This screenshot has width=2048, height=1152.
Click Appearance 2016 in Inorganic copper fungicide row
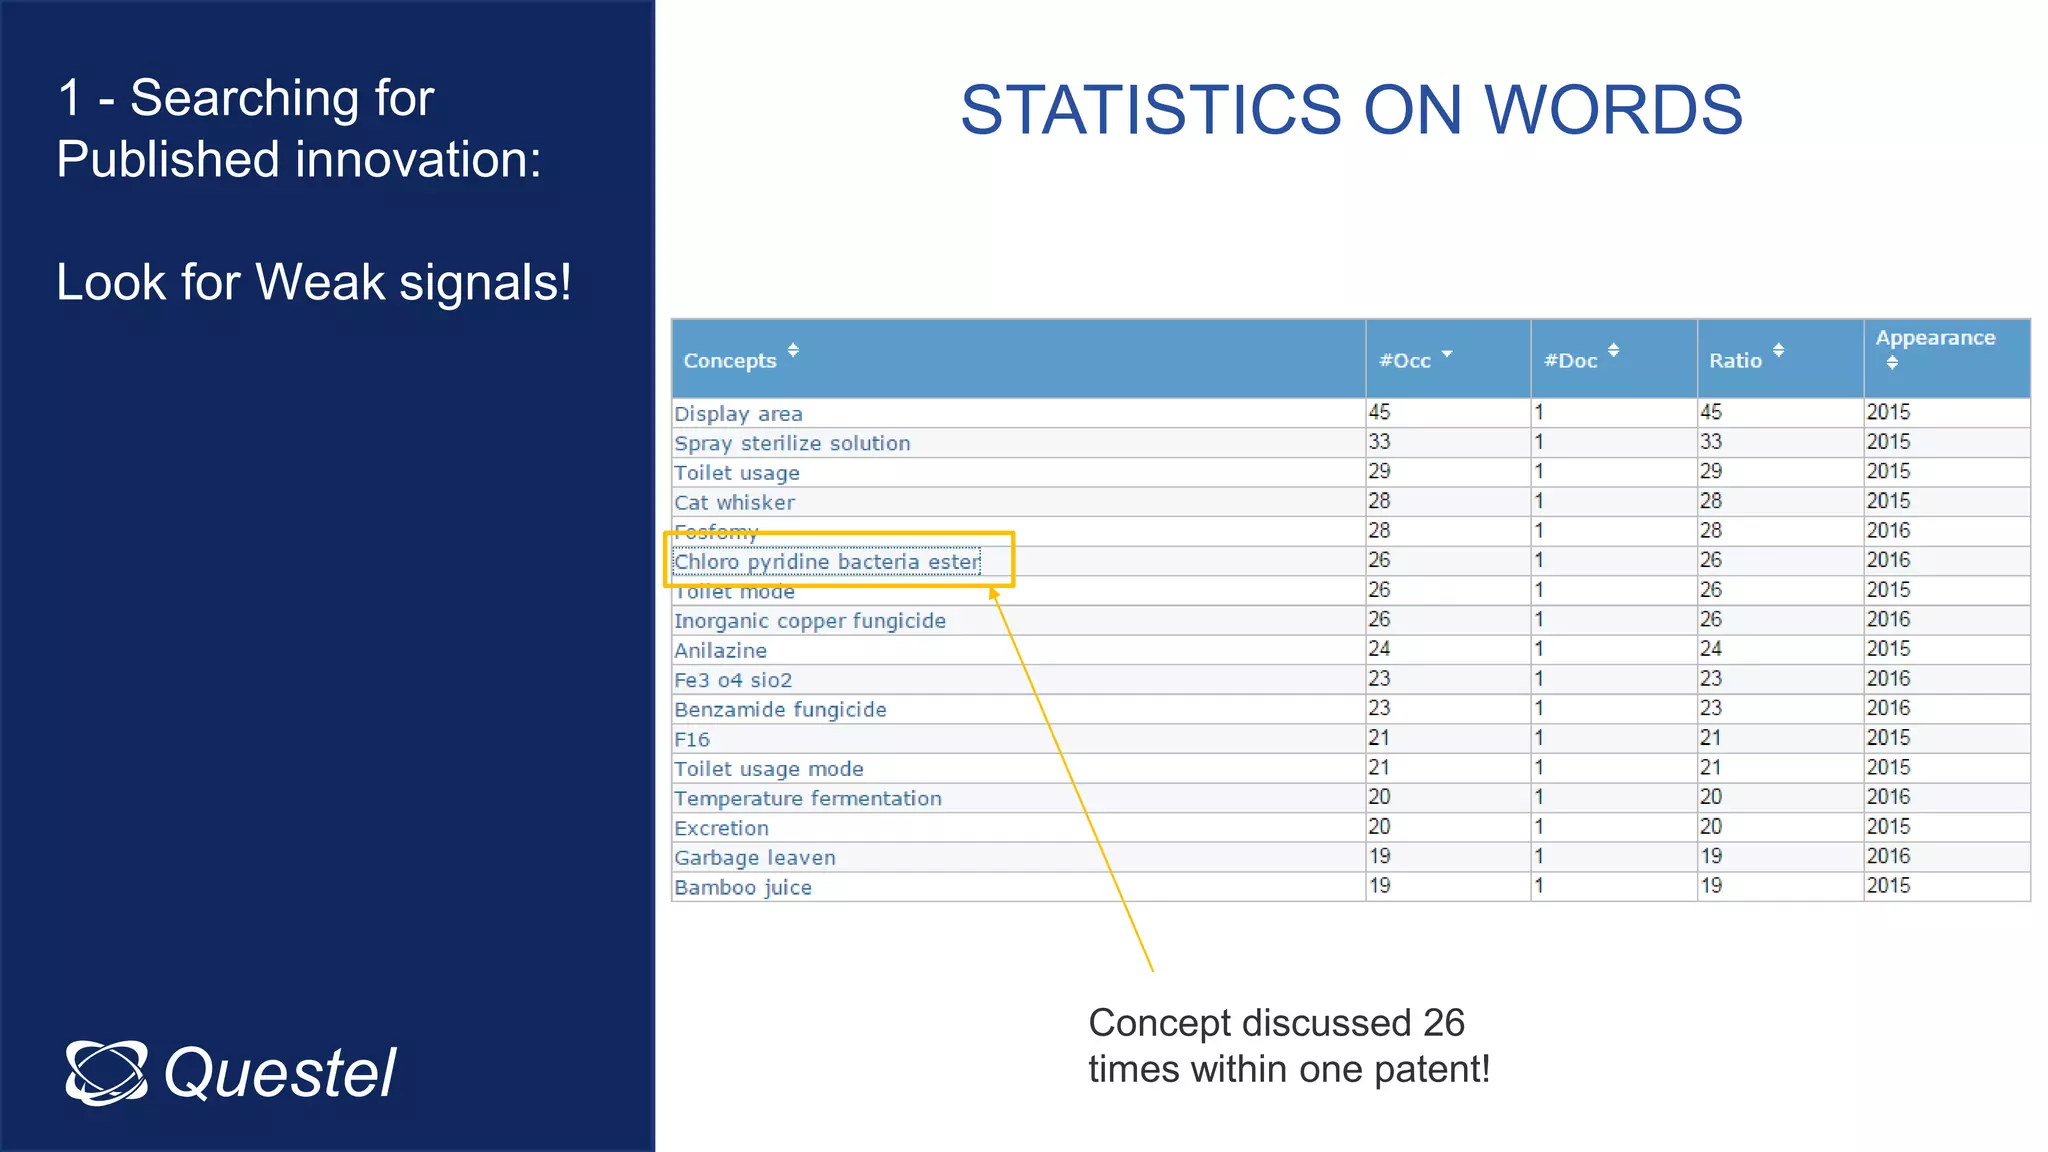click(1888, 620)
